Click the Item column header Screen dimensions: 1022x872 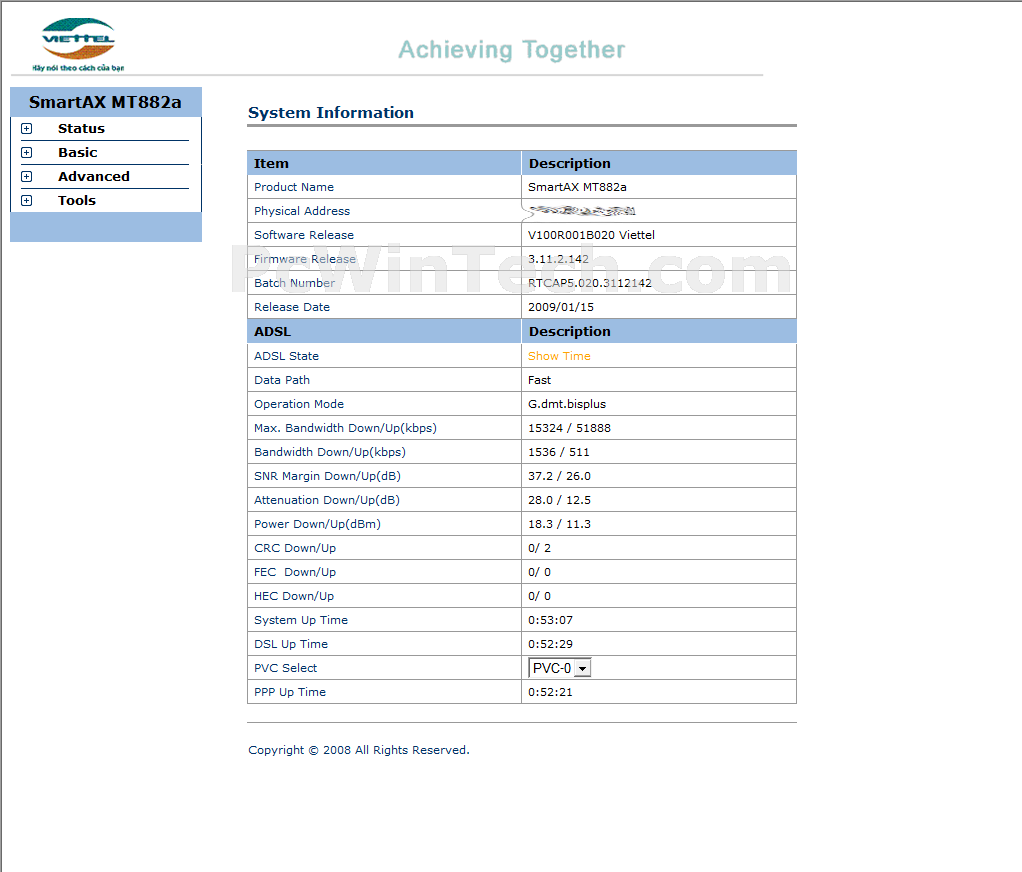[271, 164]
